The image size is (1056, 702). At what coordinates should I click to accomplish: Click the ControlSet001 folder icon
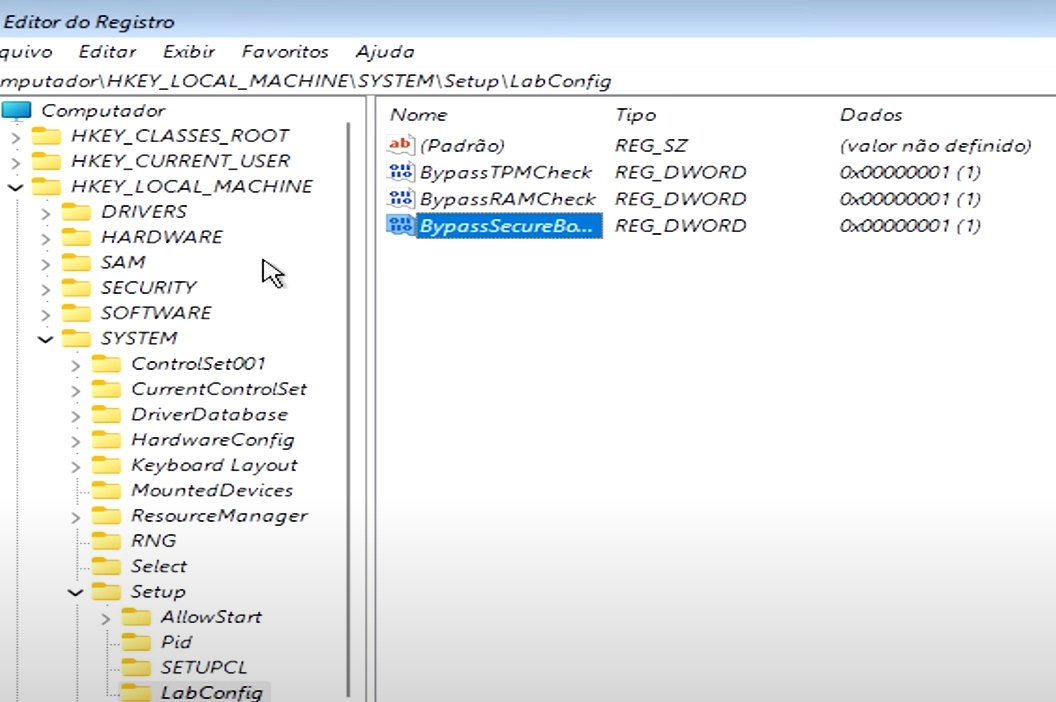click(x=106, y=364)
